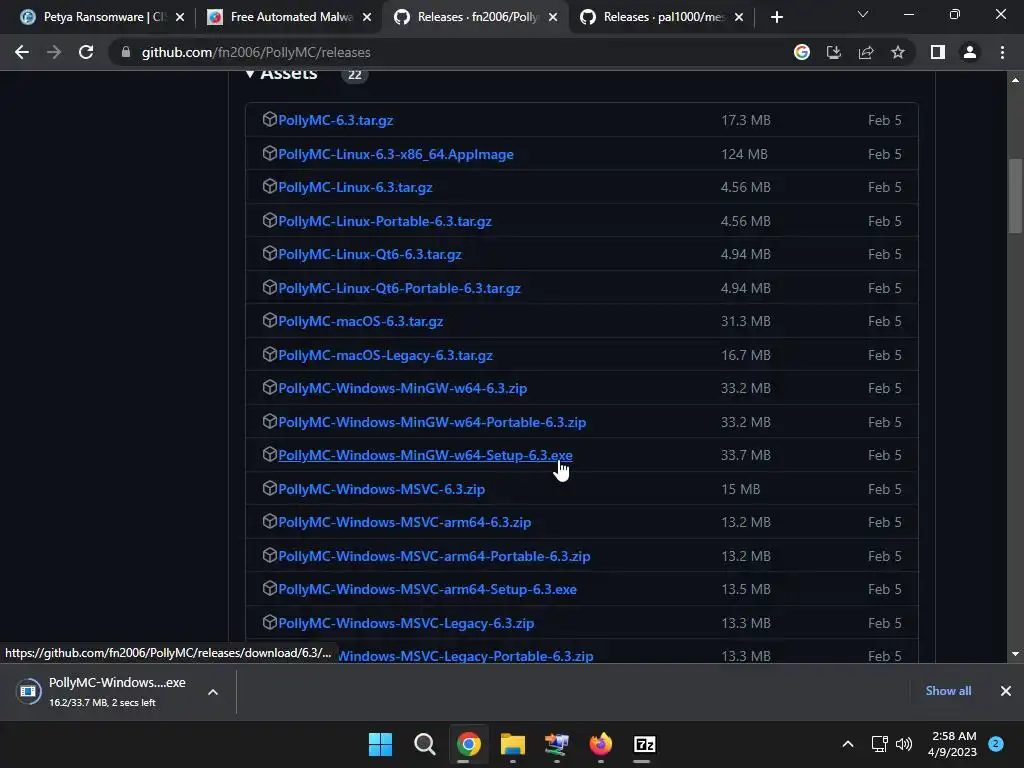
Task: Go forward with the browser forward arrow
Action: pos(54,52)
